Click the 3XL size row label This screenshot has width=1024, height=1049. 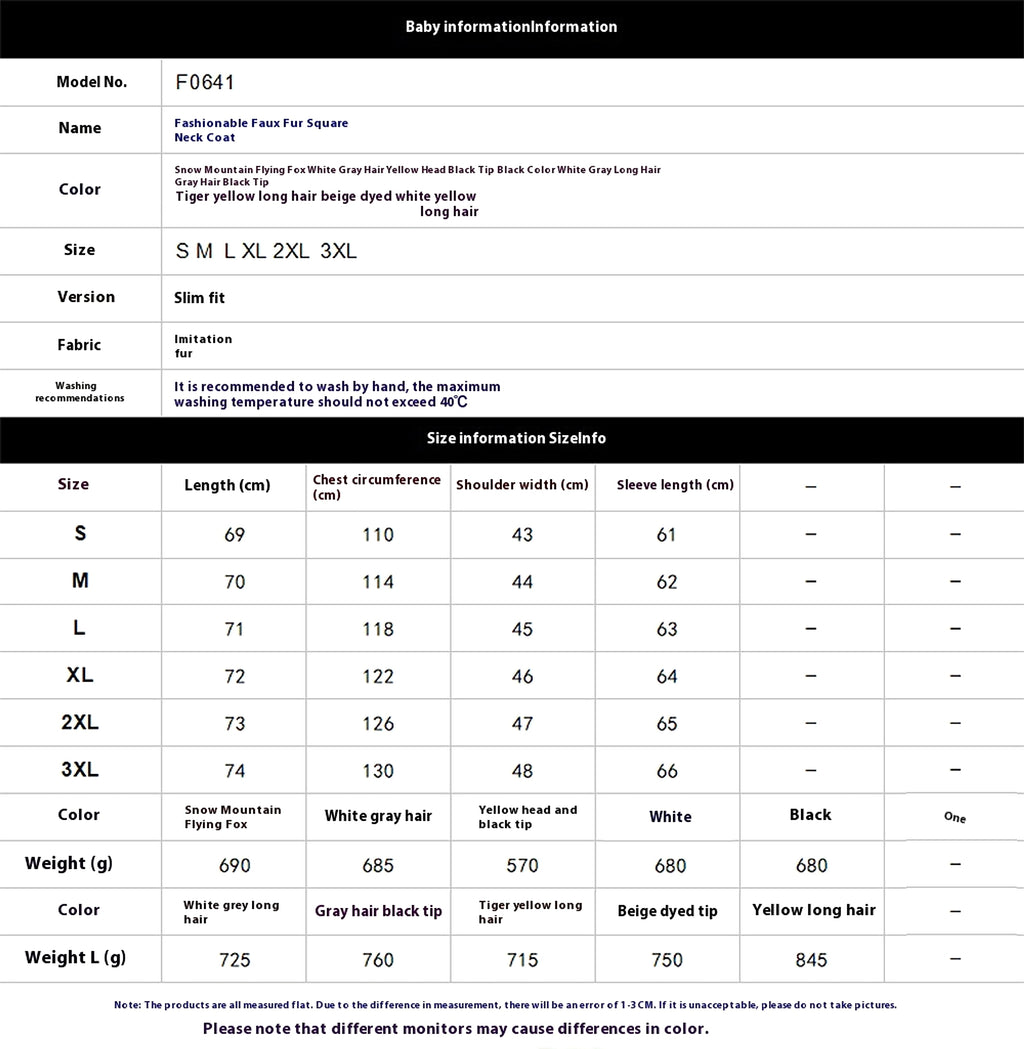pyautogui.click(x=80, y=769)
